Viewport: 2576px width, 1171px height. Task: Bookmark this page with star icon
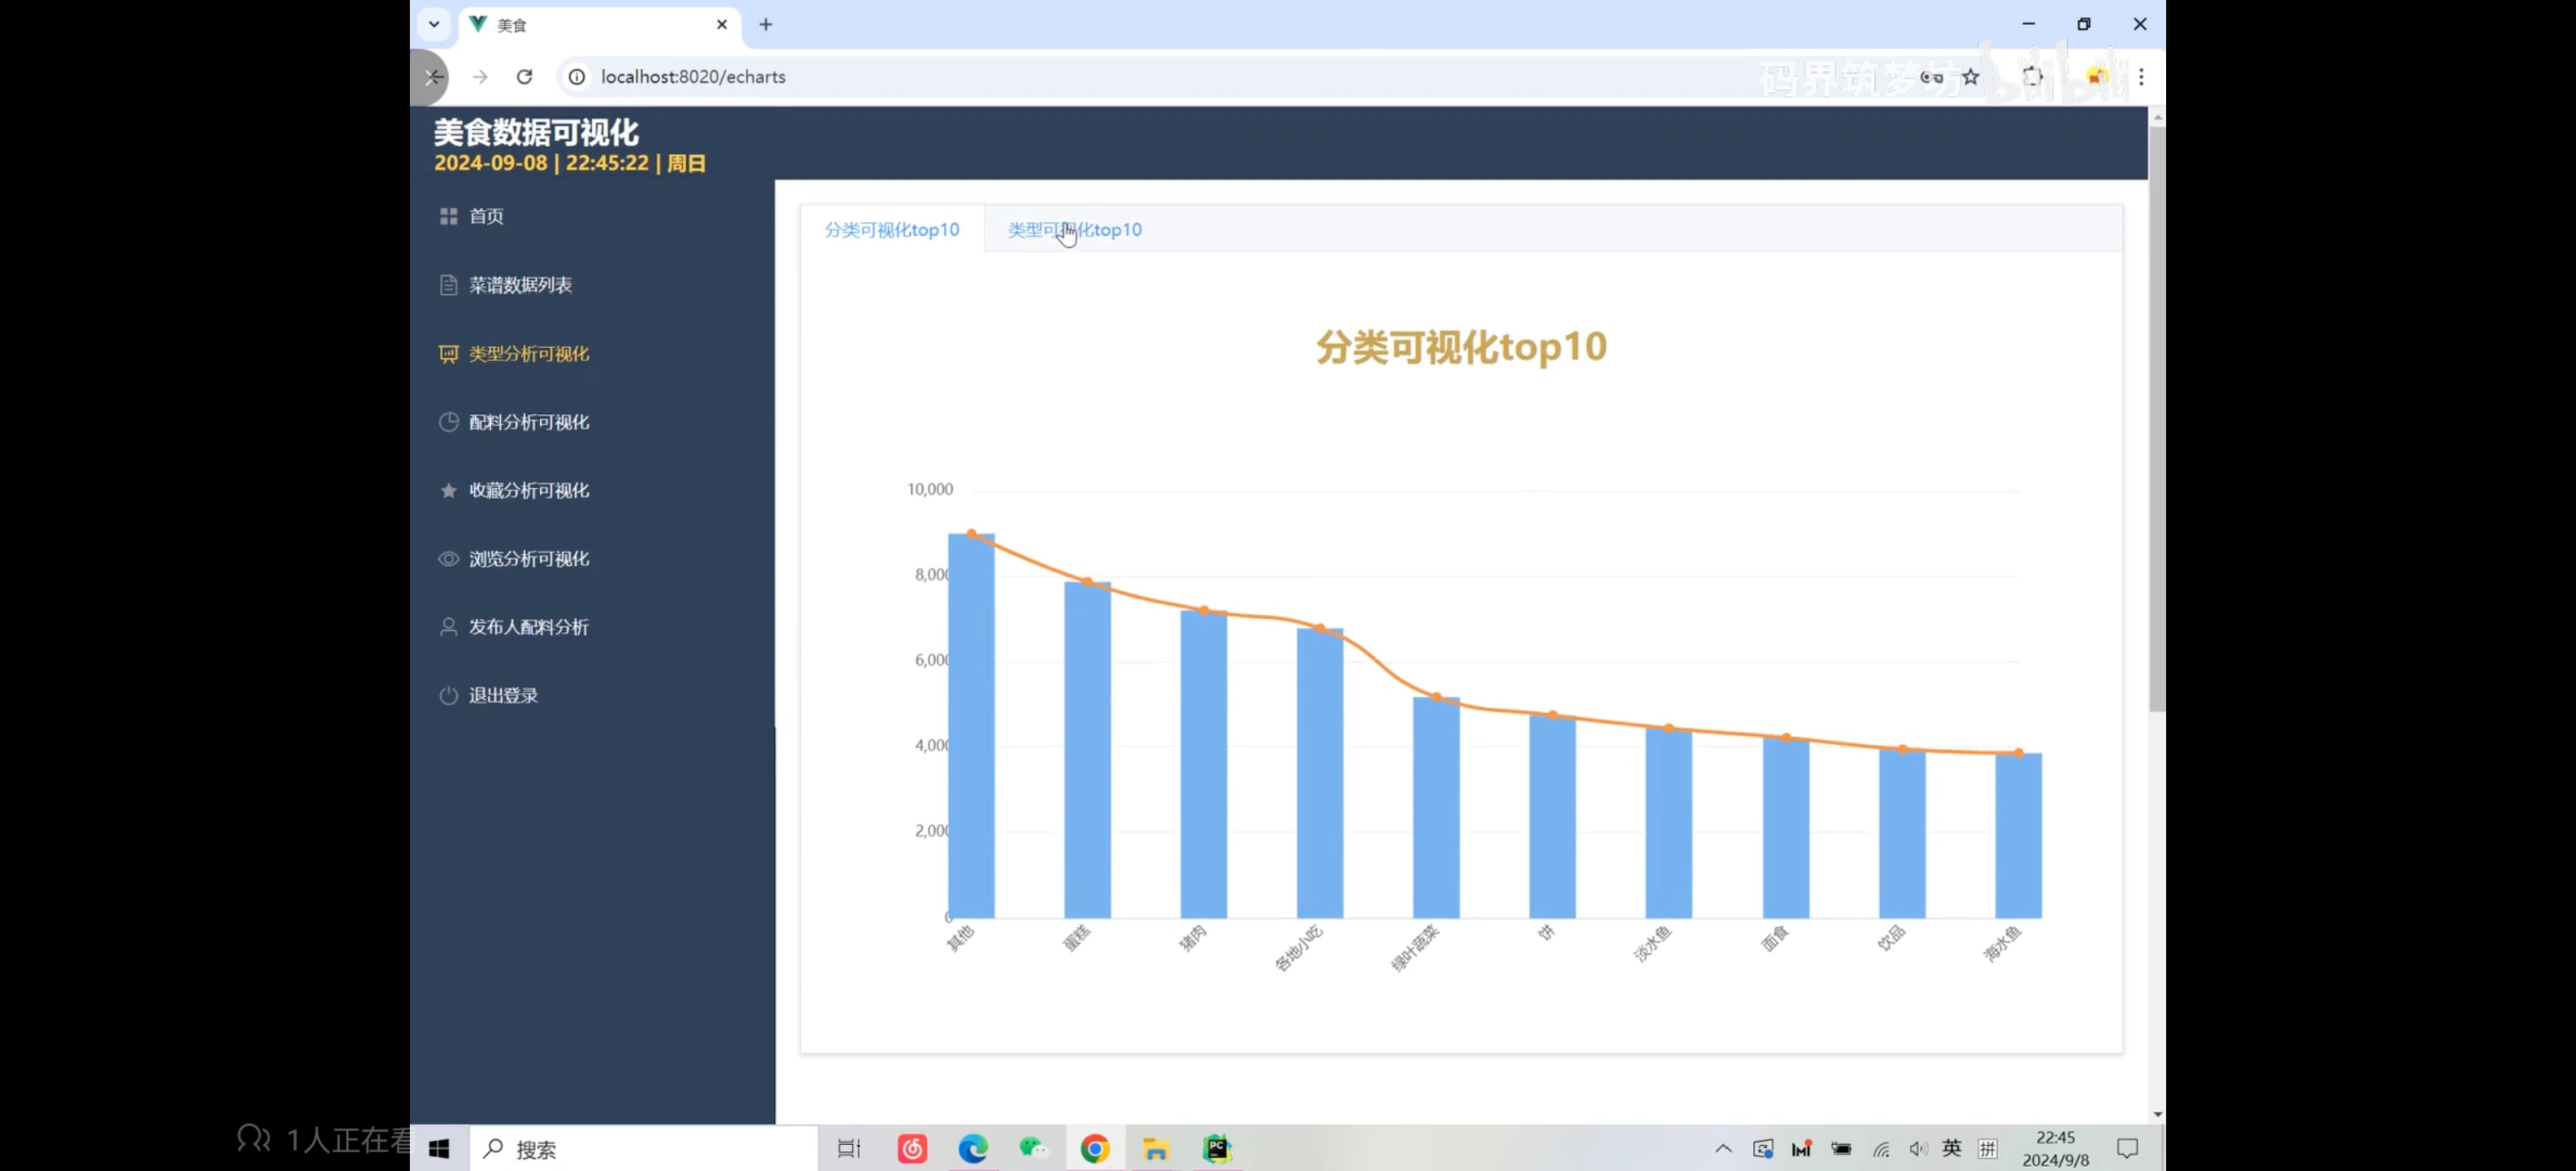click(x=1971, y=77)
